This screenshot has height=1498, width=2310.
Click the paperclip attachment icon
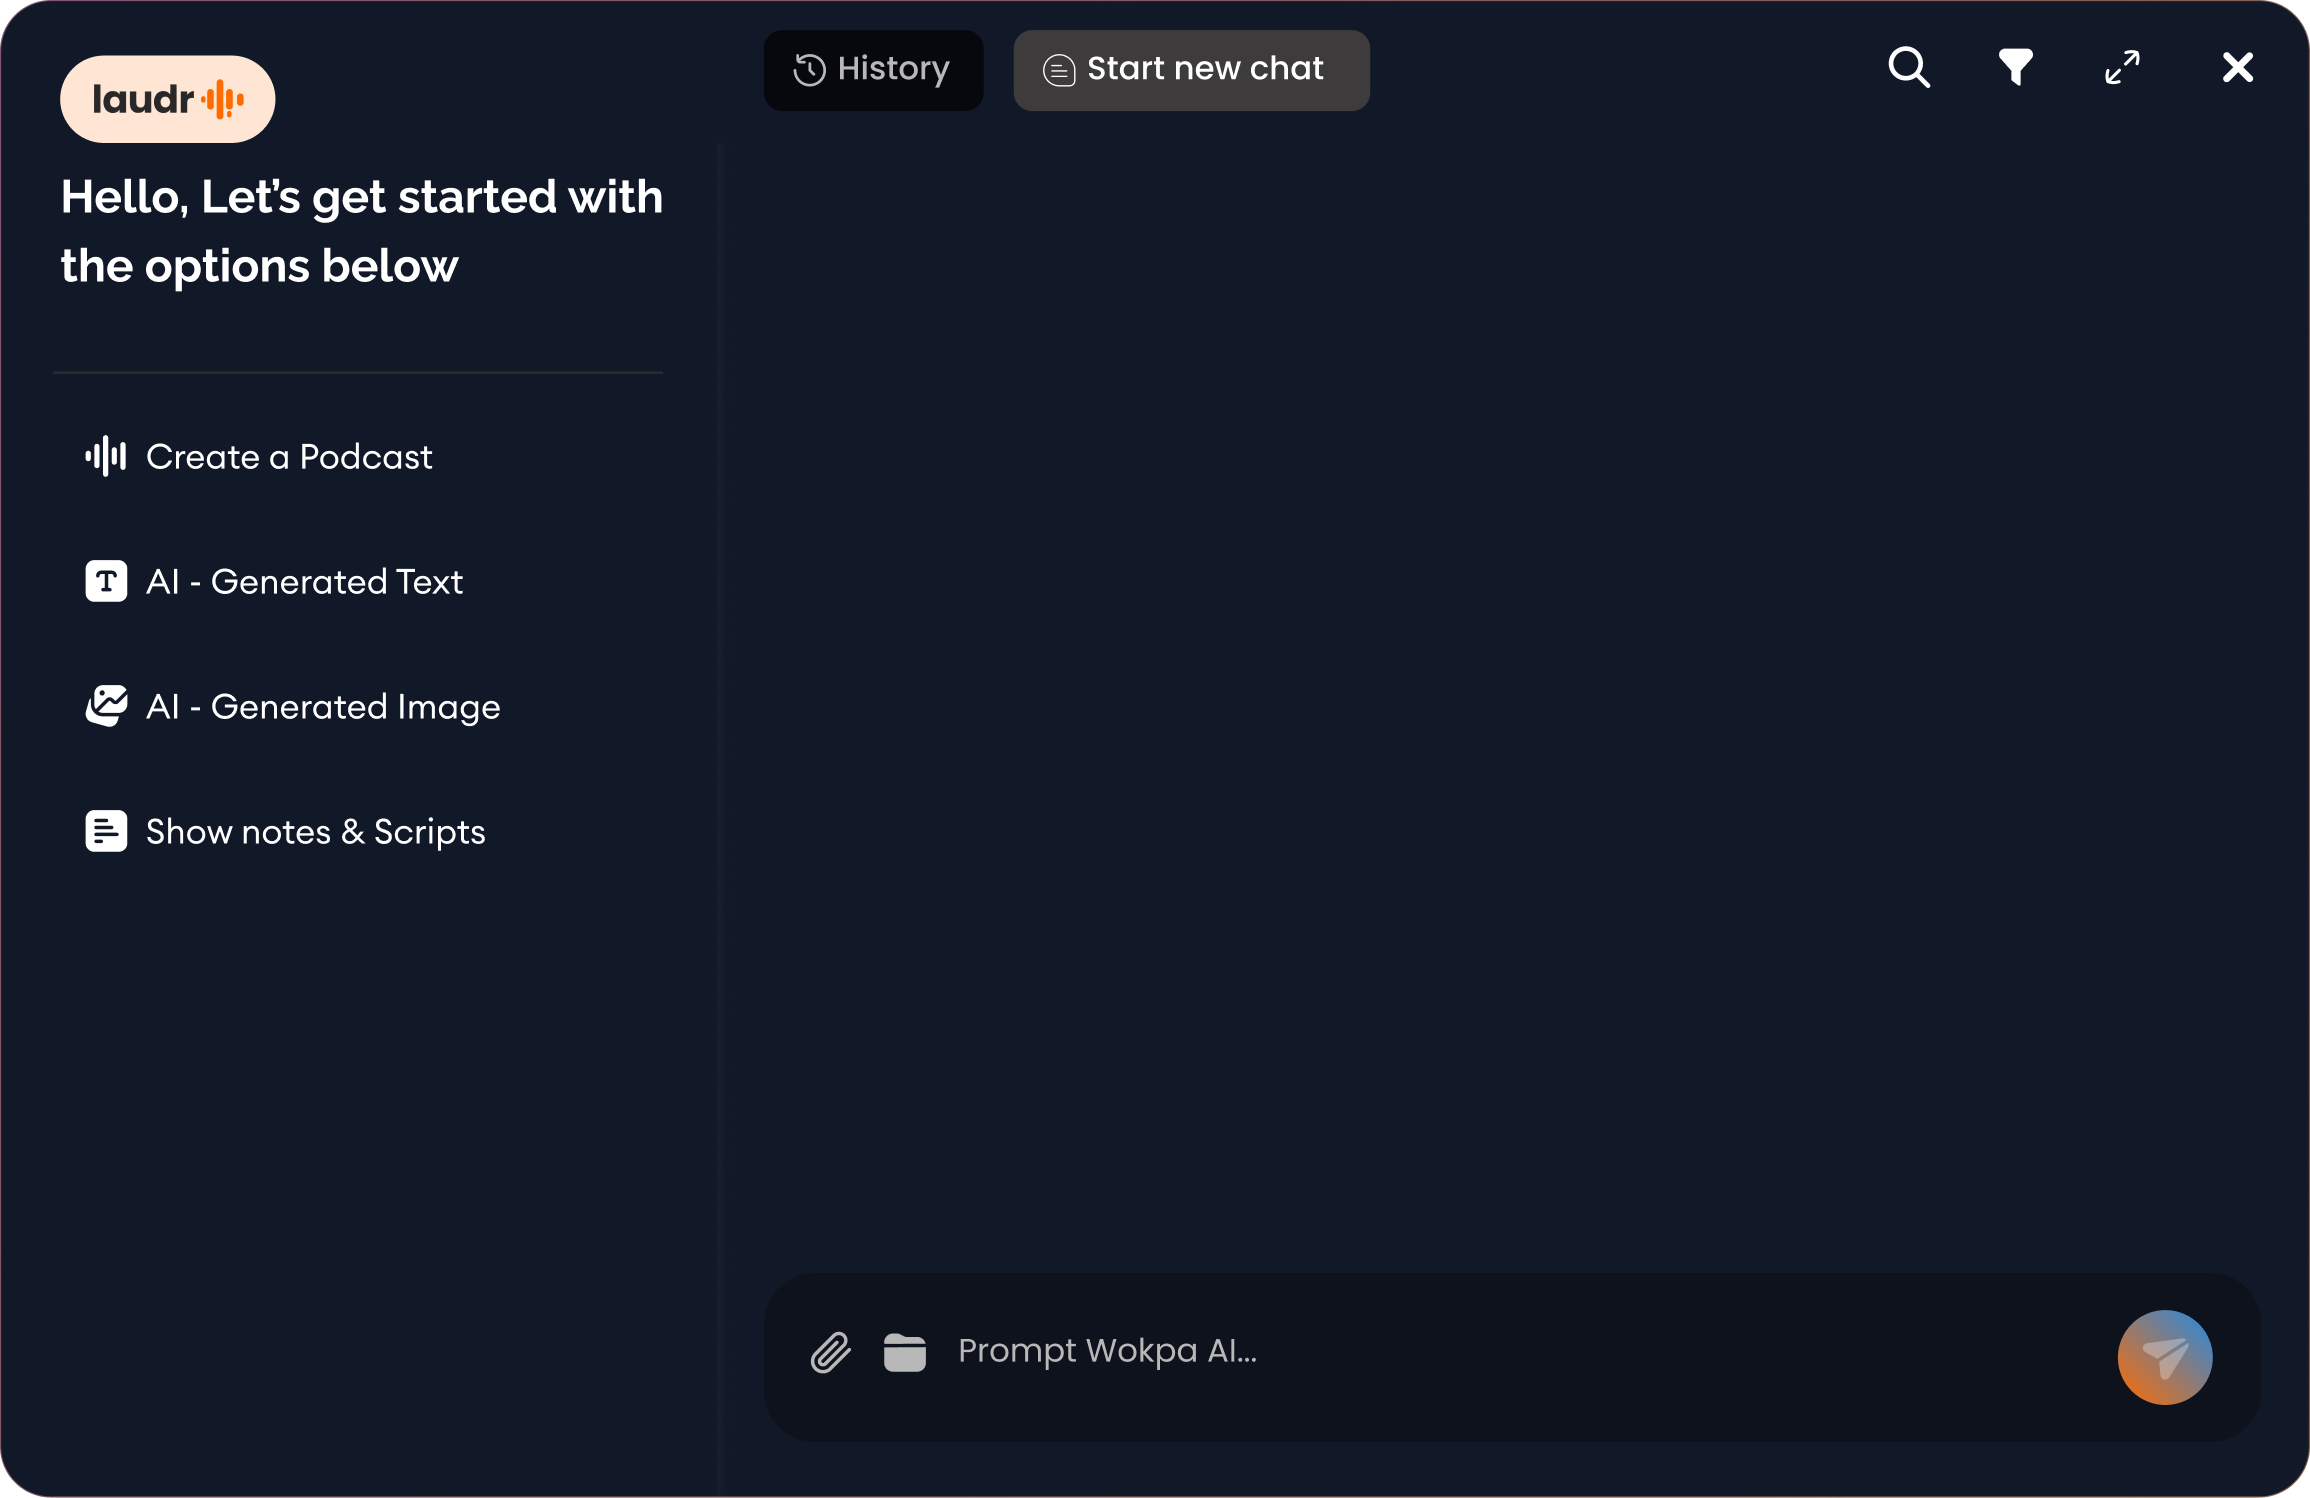830,1353
